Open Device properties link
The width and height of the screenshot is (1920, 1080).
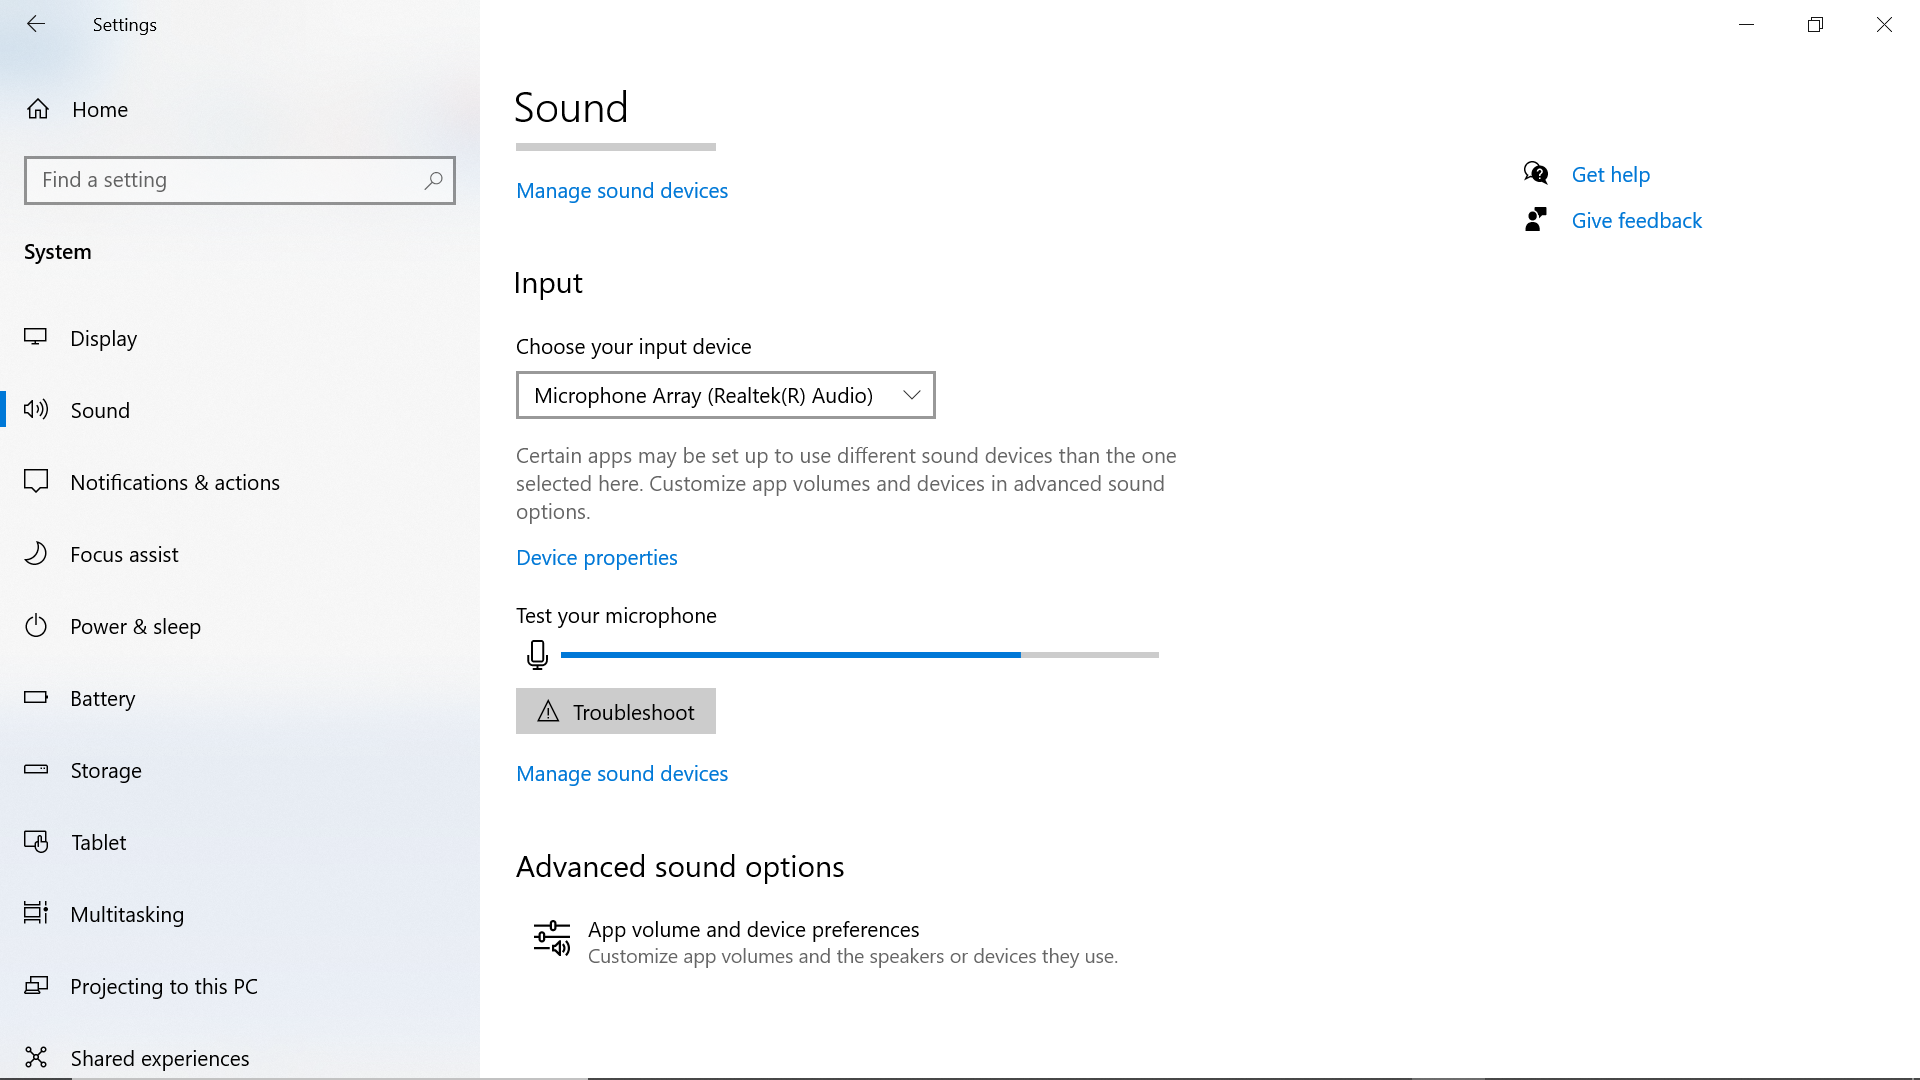click(597, 557)
